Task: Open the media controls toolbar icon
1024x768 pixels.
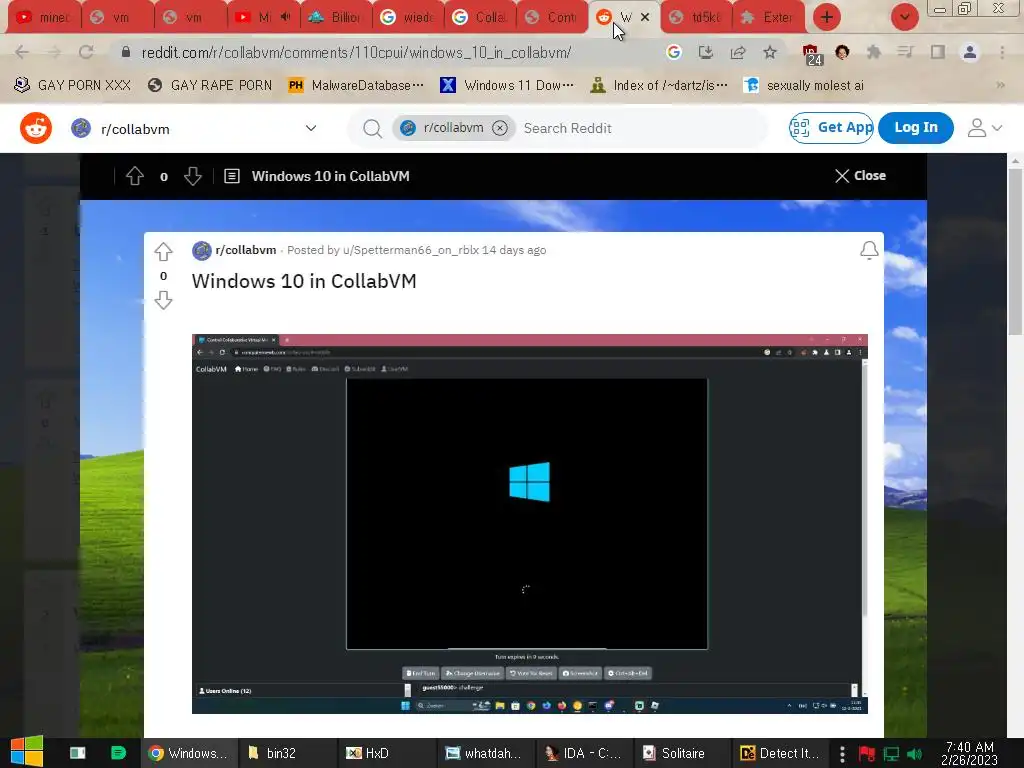Action: (x=906, y=52)
